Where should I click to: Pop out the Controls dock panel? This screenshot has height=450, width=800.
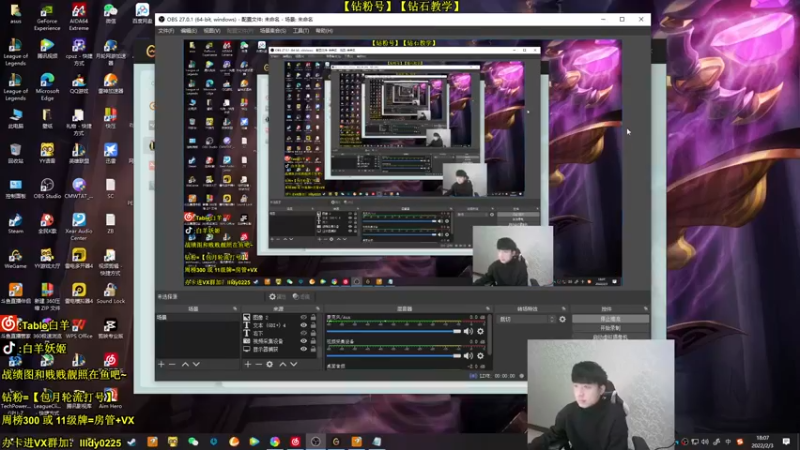pos(645,309)
